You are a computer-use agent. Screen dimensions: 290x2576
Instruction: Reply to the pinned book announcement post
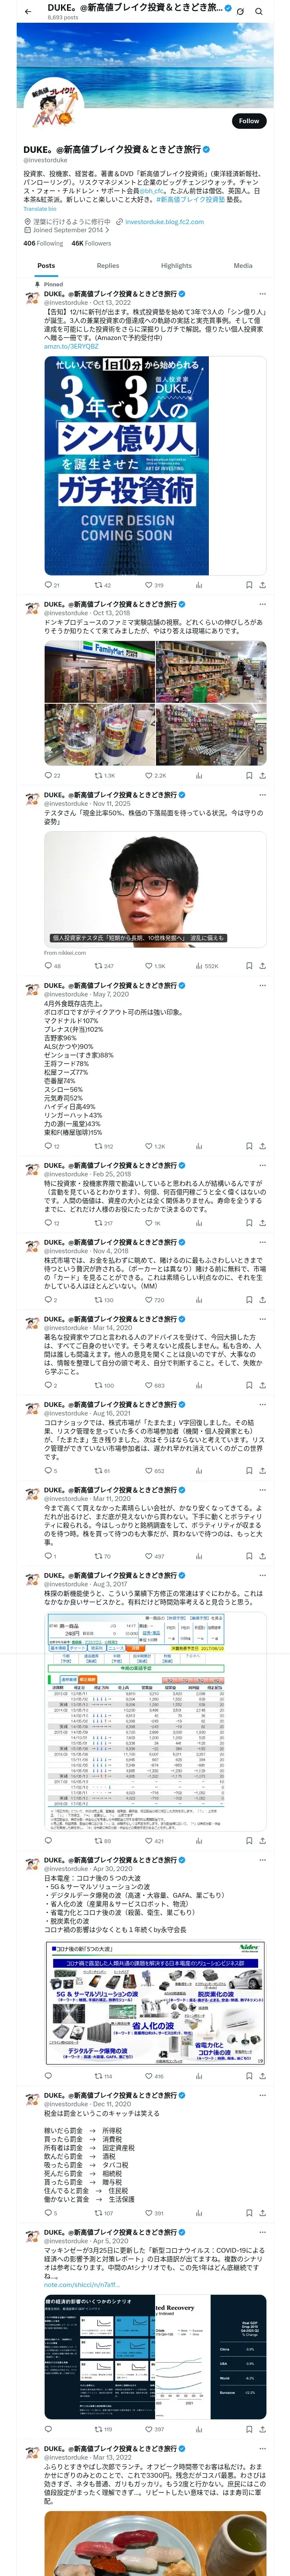pyautogui.click(x=48, y=585)
